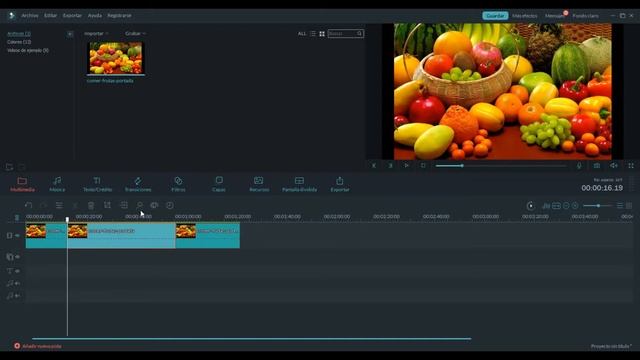Open the Mensaje notifications
This screenshot has width=640, height=360.
click(555, 16)
